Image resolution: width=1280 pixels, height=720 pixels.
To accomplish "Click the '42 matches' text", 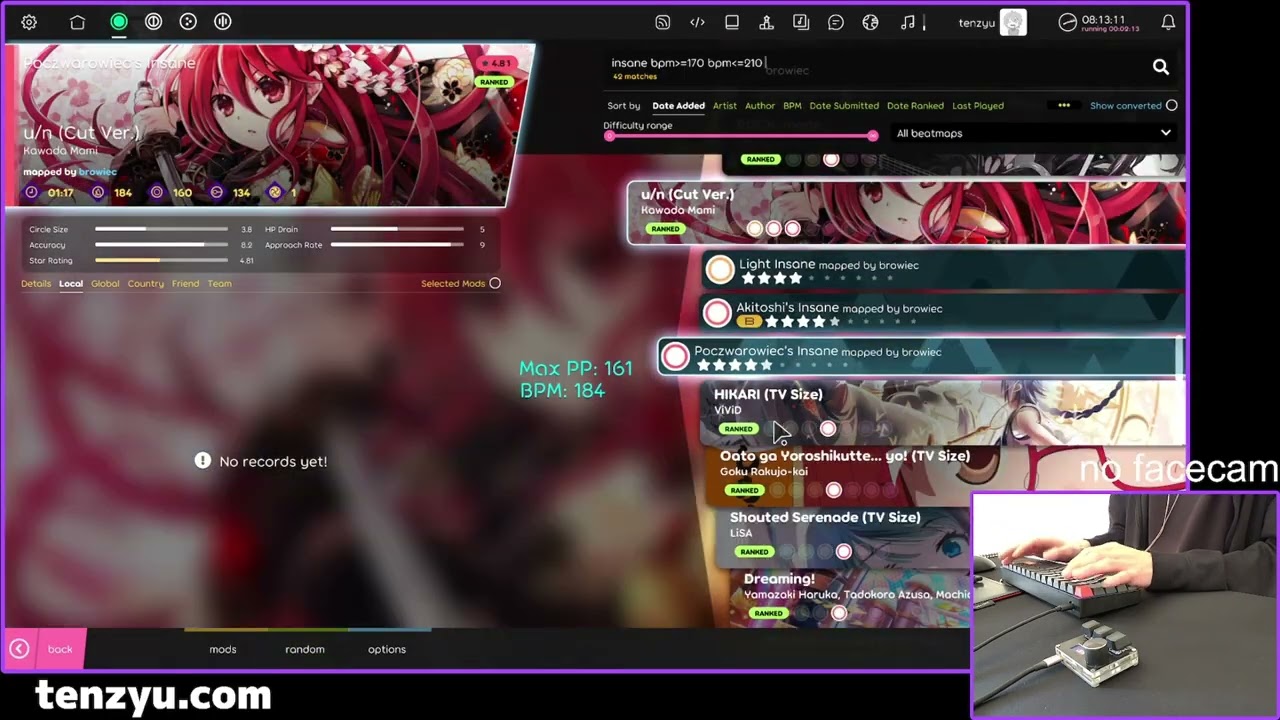I will pyautogui.click(x=635, y=77).
